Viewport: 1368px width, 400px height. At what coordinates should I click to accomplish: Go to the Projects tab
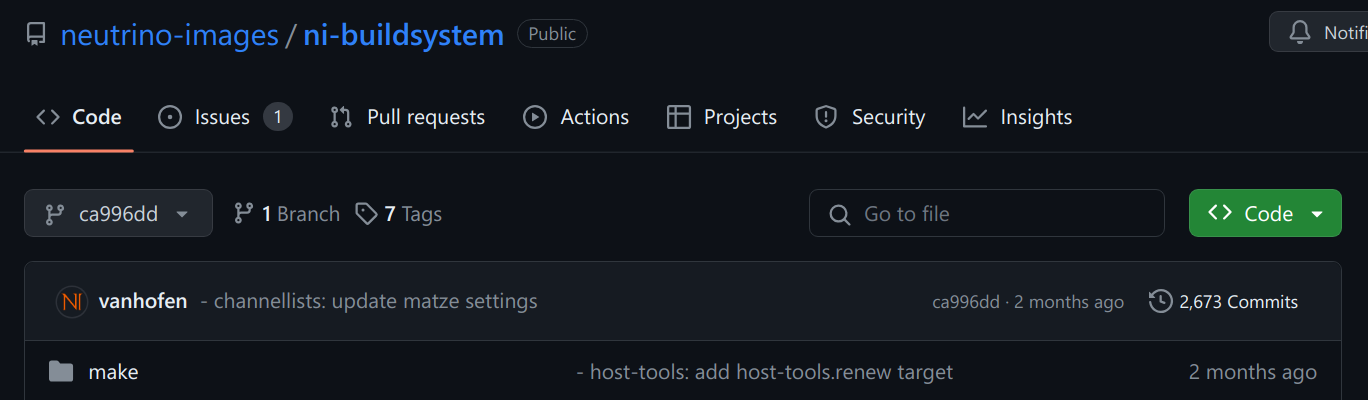pos(721,117)
